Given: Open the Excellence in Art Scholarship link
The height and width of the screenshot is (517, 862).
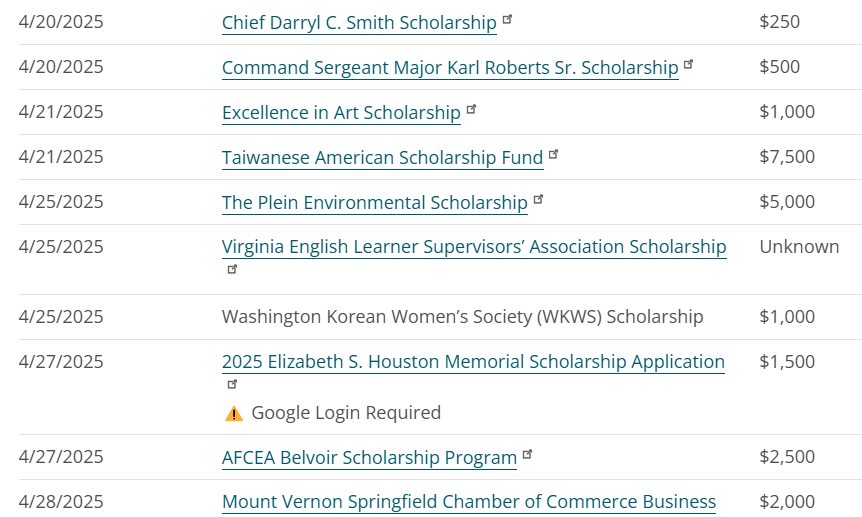Looking at the screenshot, I should 341,113.
